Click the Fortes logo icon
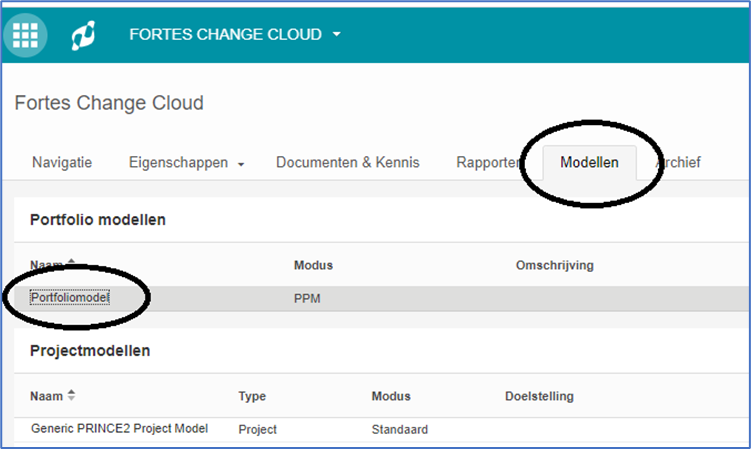 (x=83, y=35)
